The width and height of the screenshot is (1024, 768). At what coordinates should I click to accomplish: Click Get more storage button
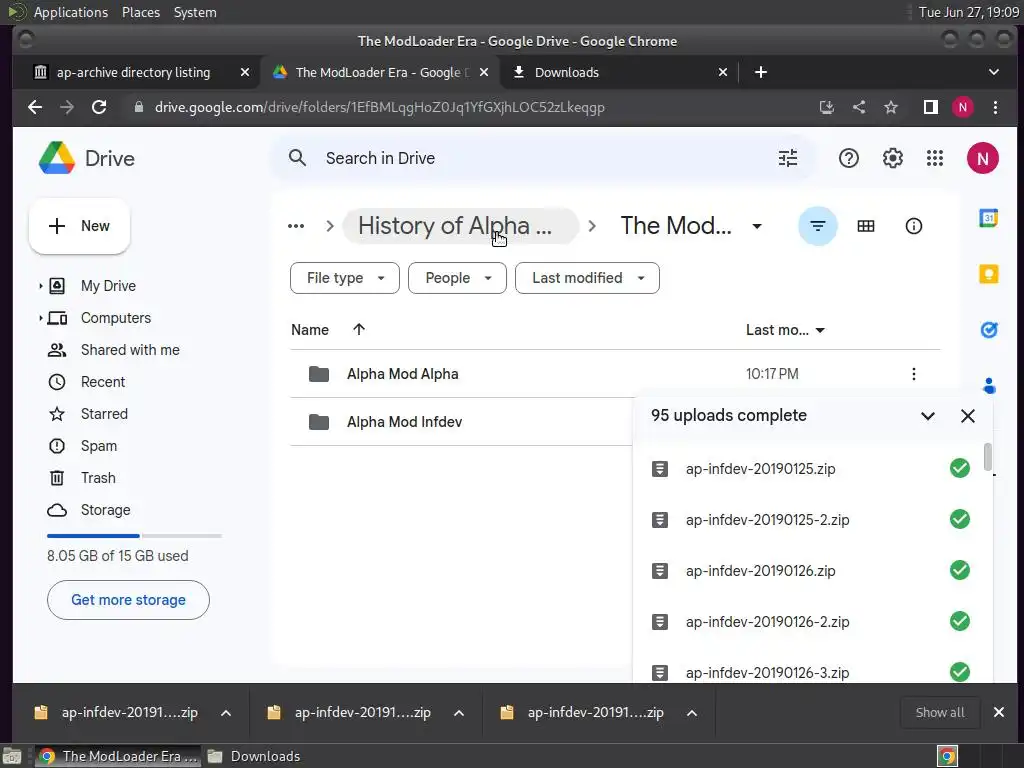point(128,600)
